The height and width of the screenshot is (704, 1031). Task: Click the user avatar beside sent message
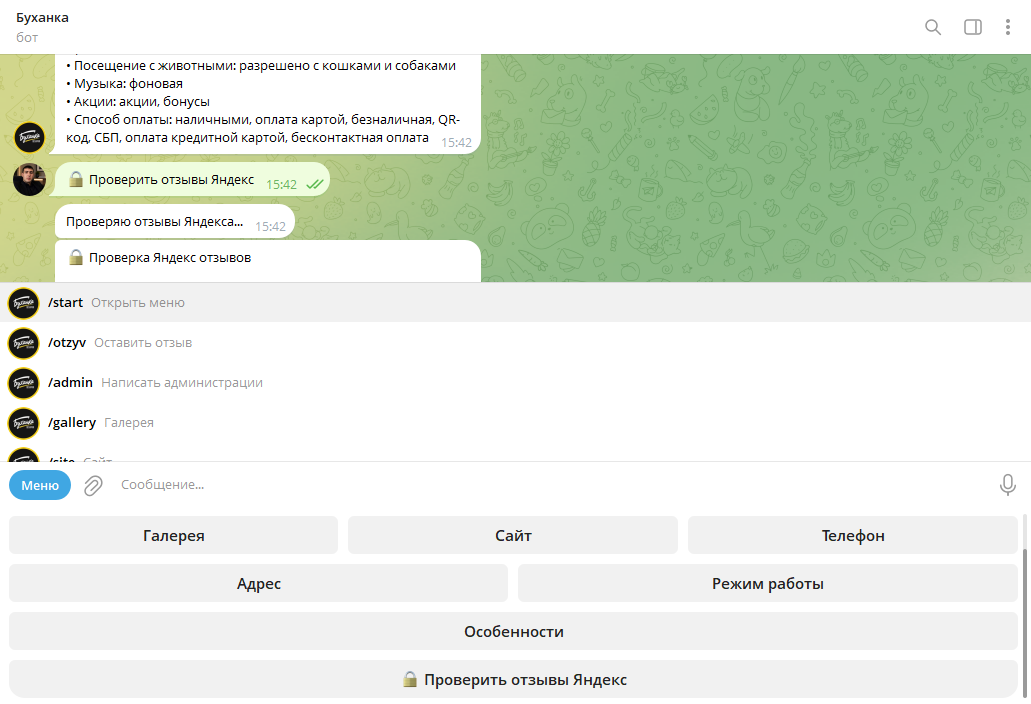pyautogui.click(x=30, y=179)
